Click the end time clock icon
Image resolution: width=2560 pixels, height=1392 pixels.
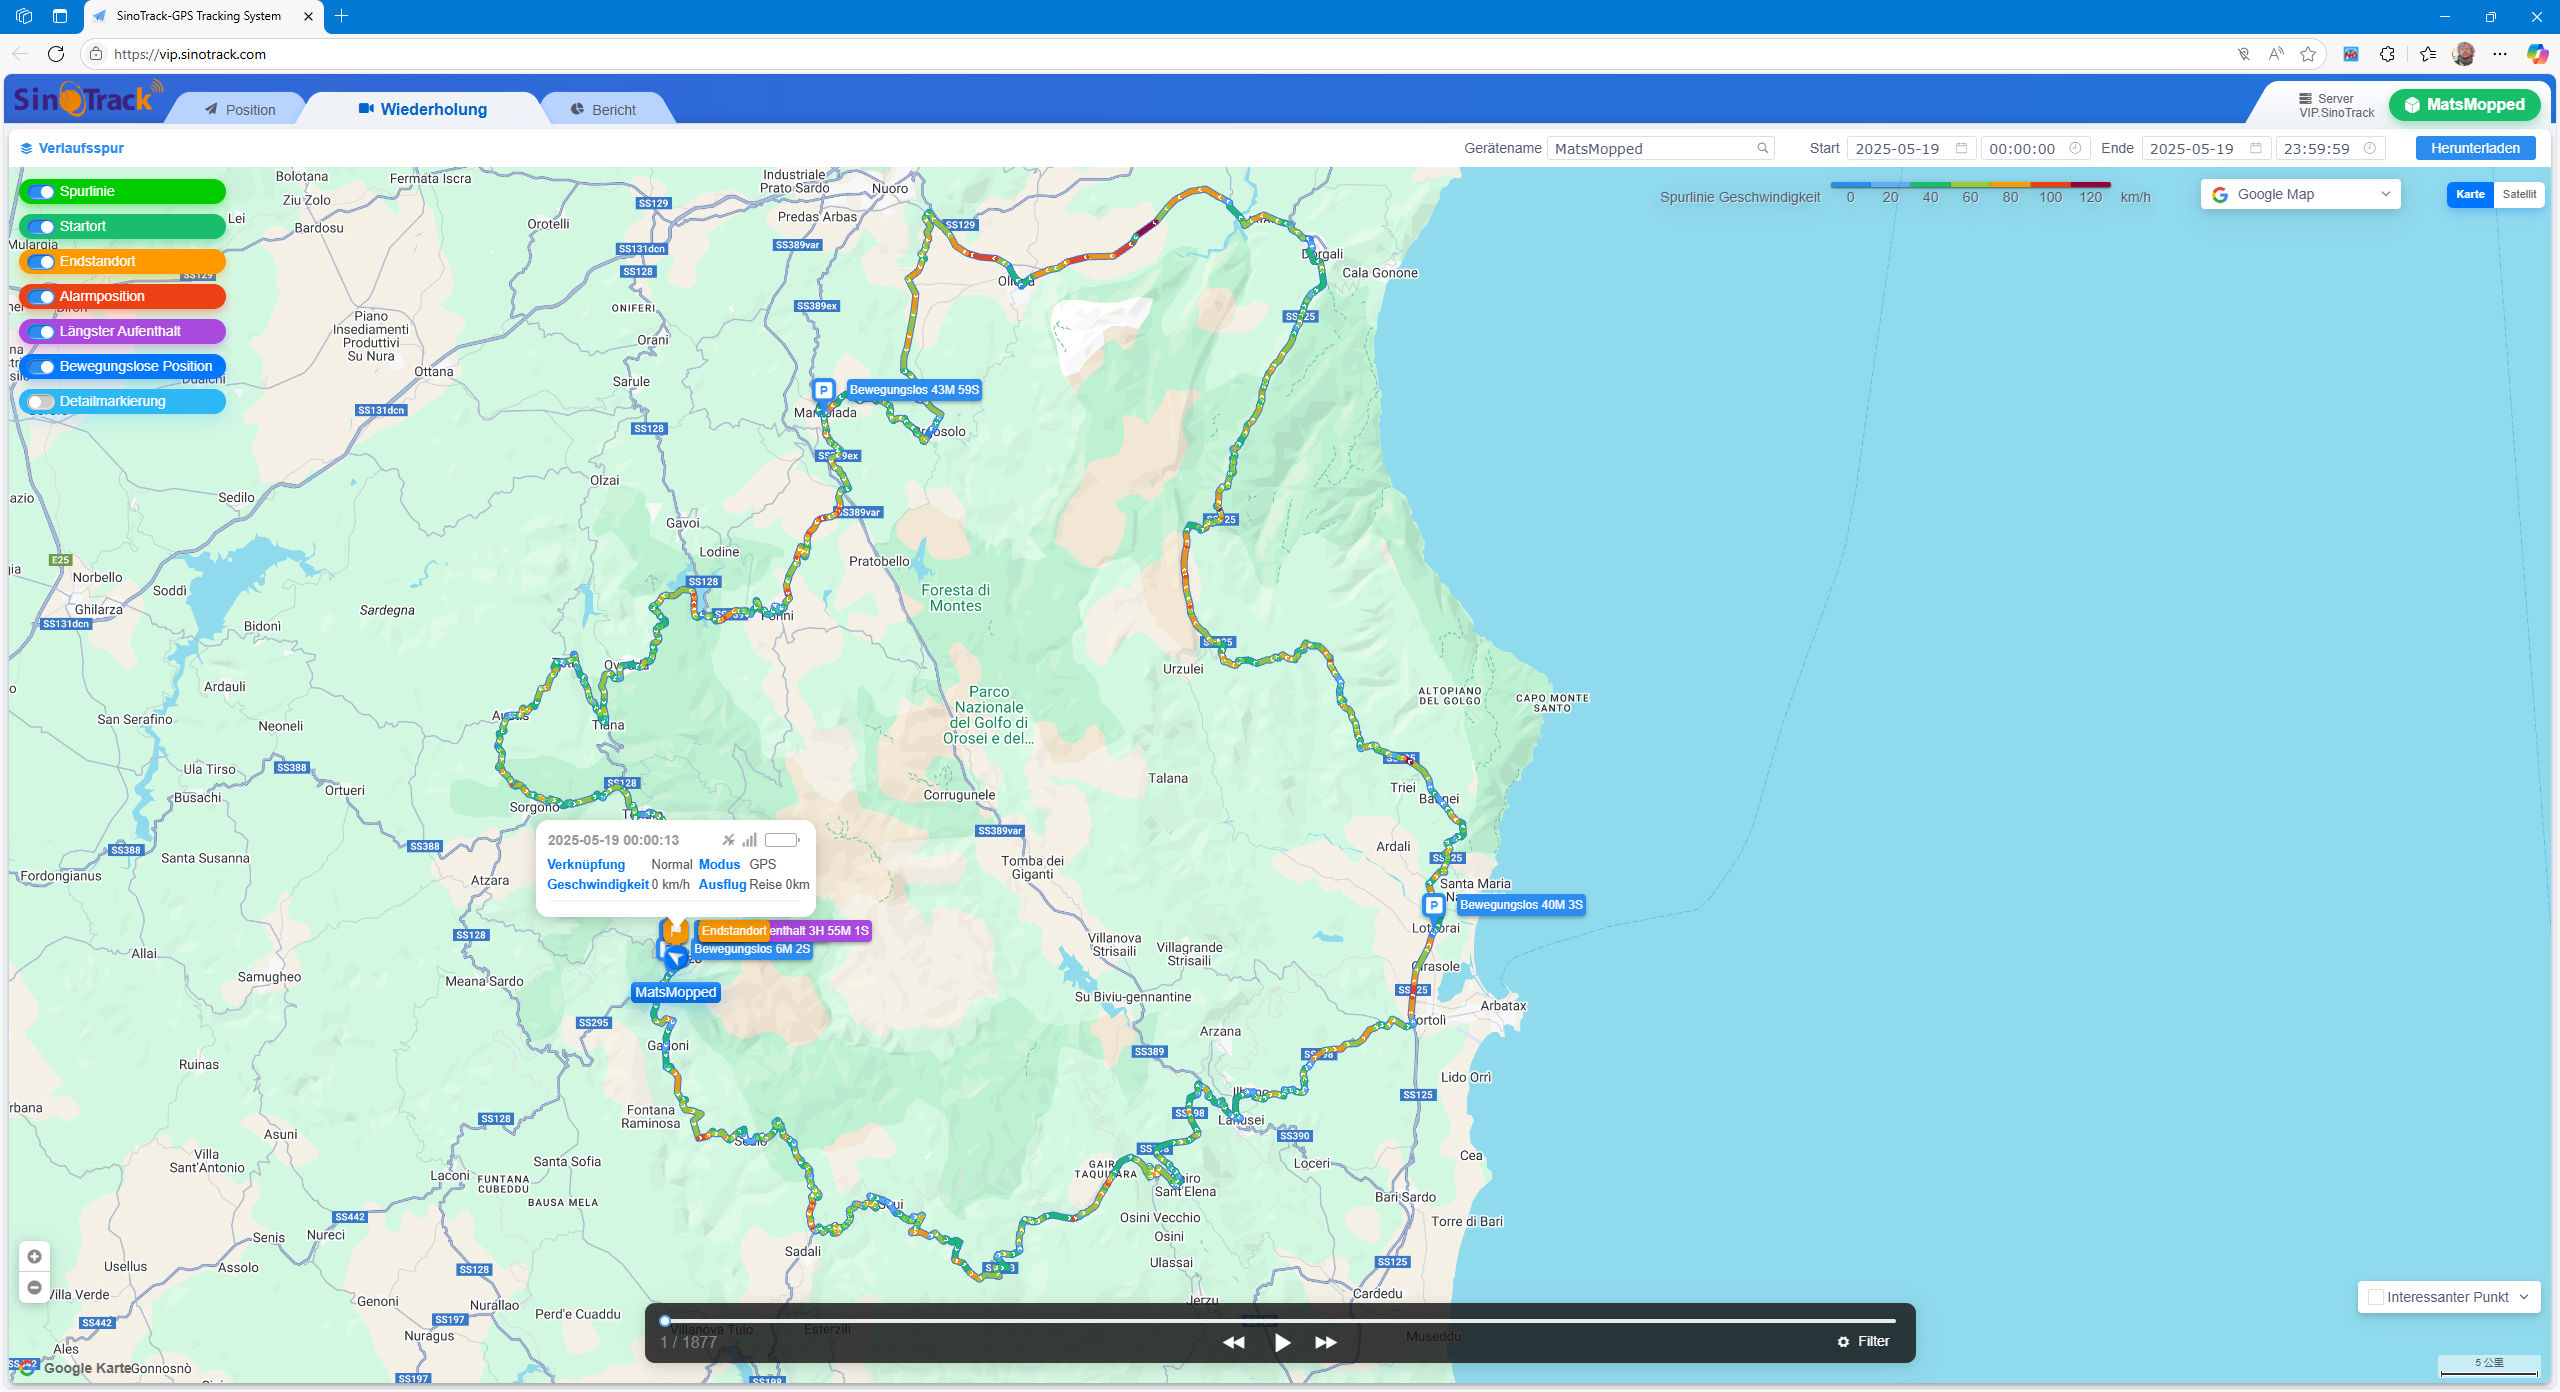[2369, 148]
